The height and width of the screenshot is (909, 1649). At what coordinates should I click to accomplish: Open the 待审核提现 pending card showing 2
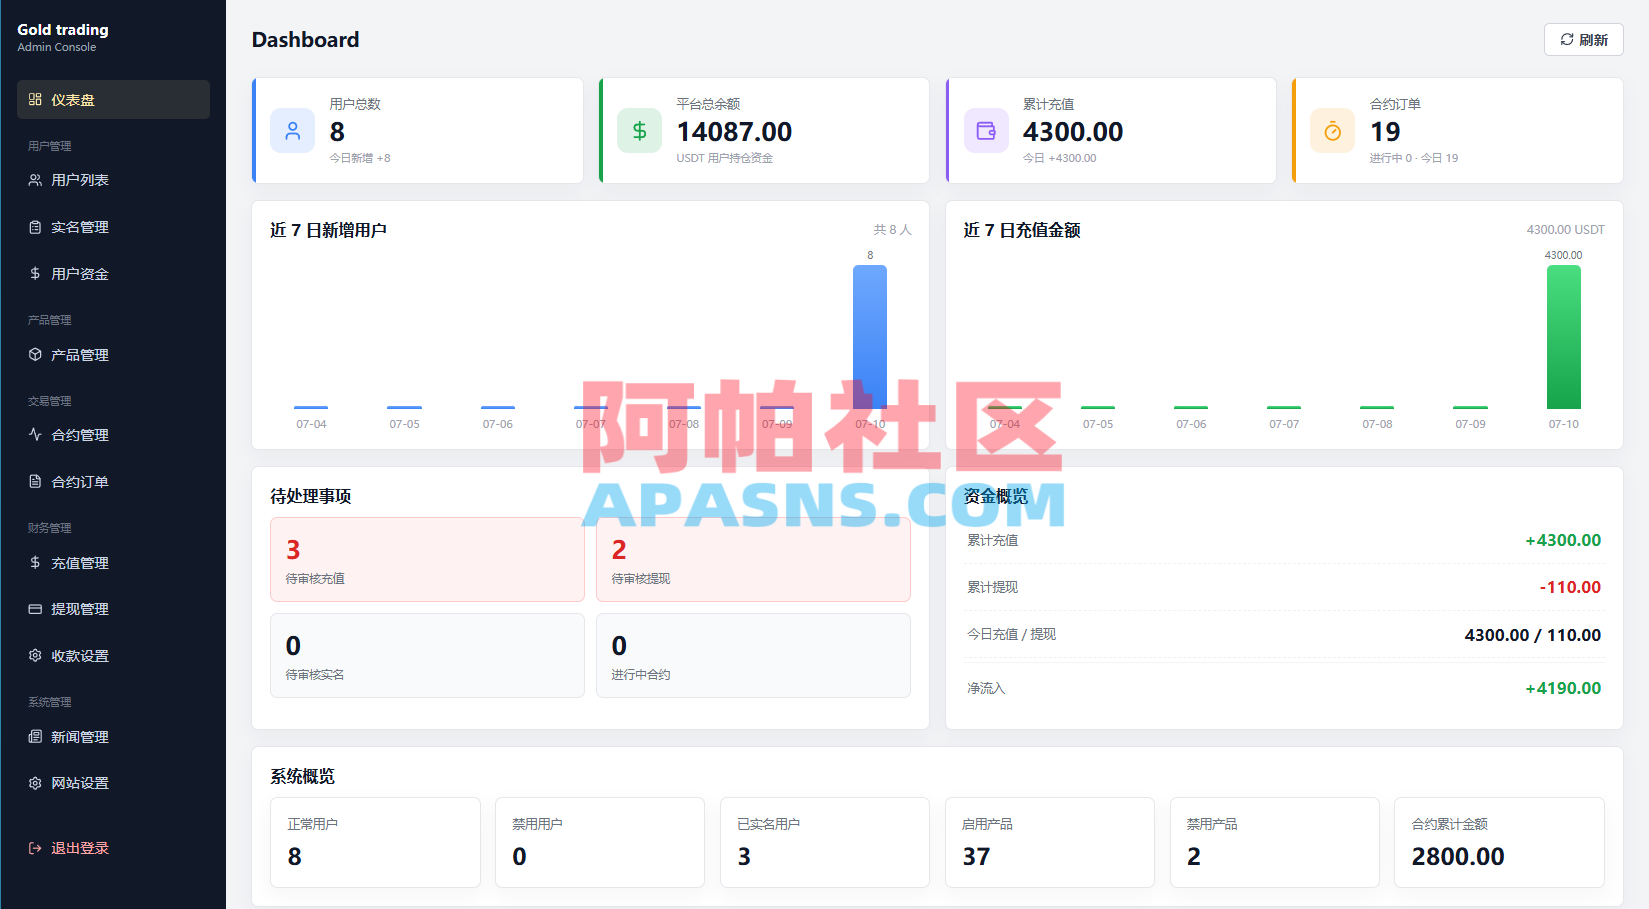coord(753,560)
